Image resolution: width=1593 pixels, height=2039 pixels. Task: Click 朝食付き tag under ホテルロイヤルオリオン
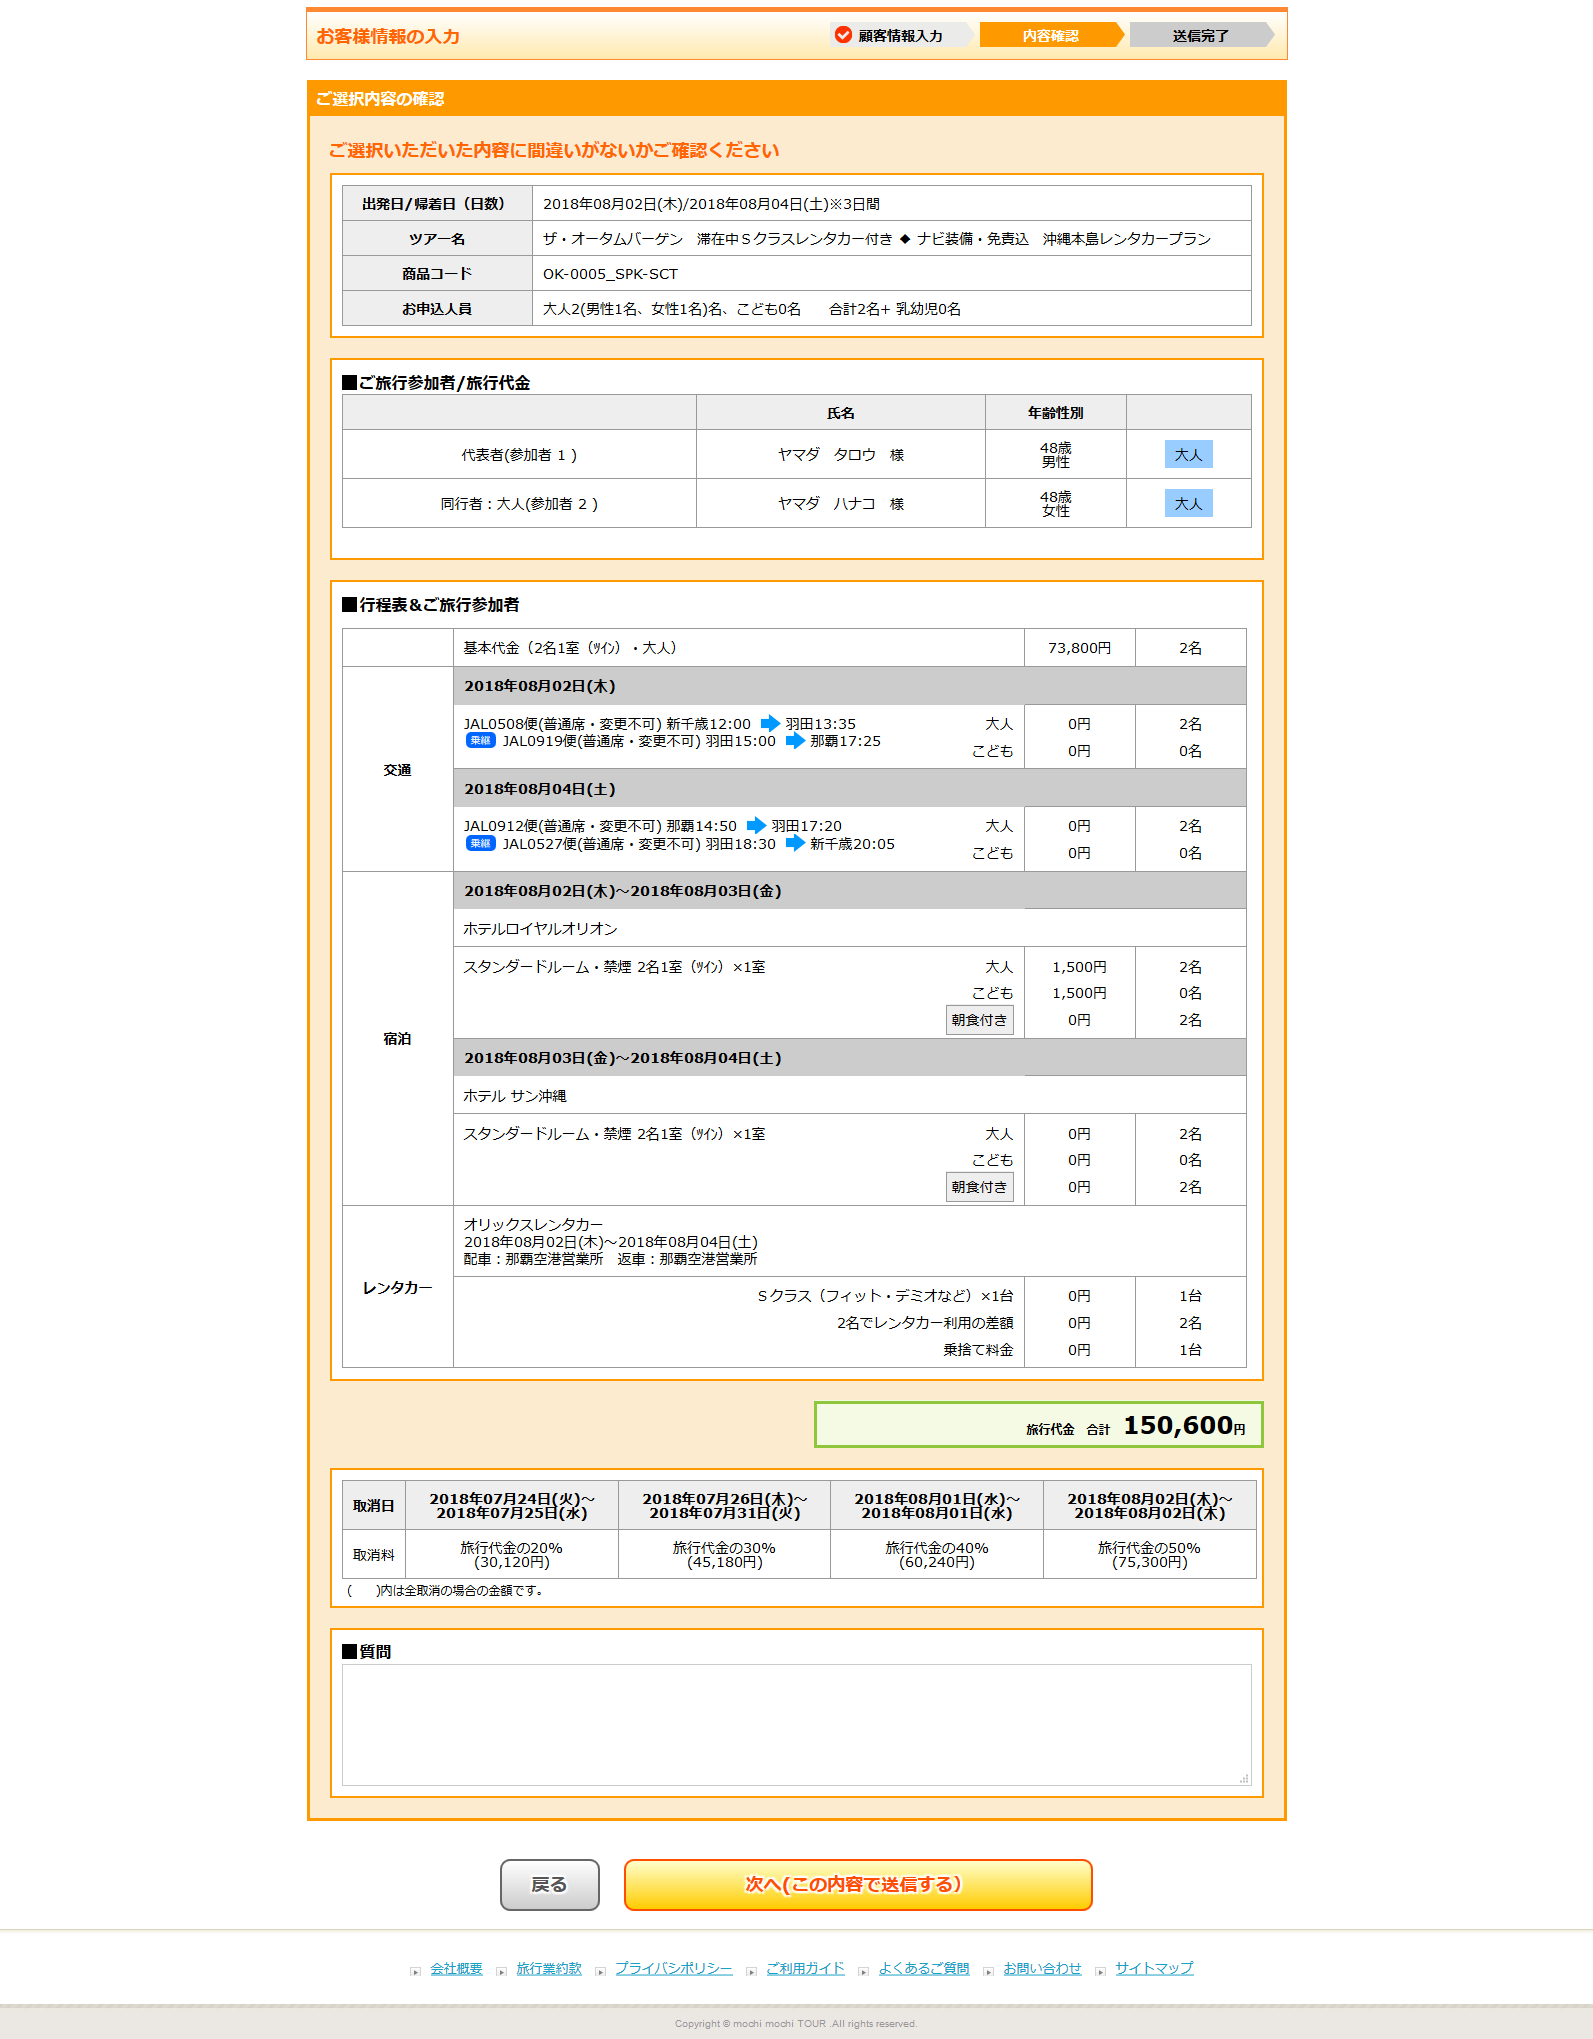[x=979, y=1020]
